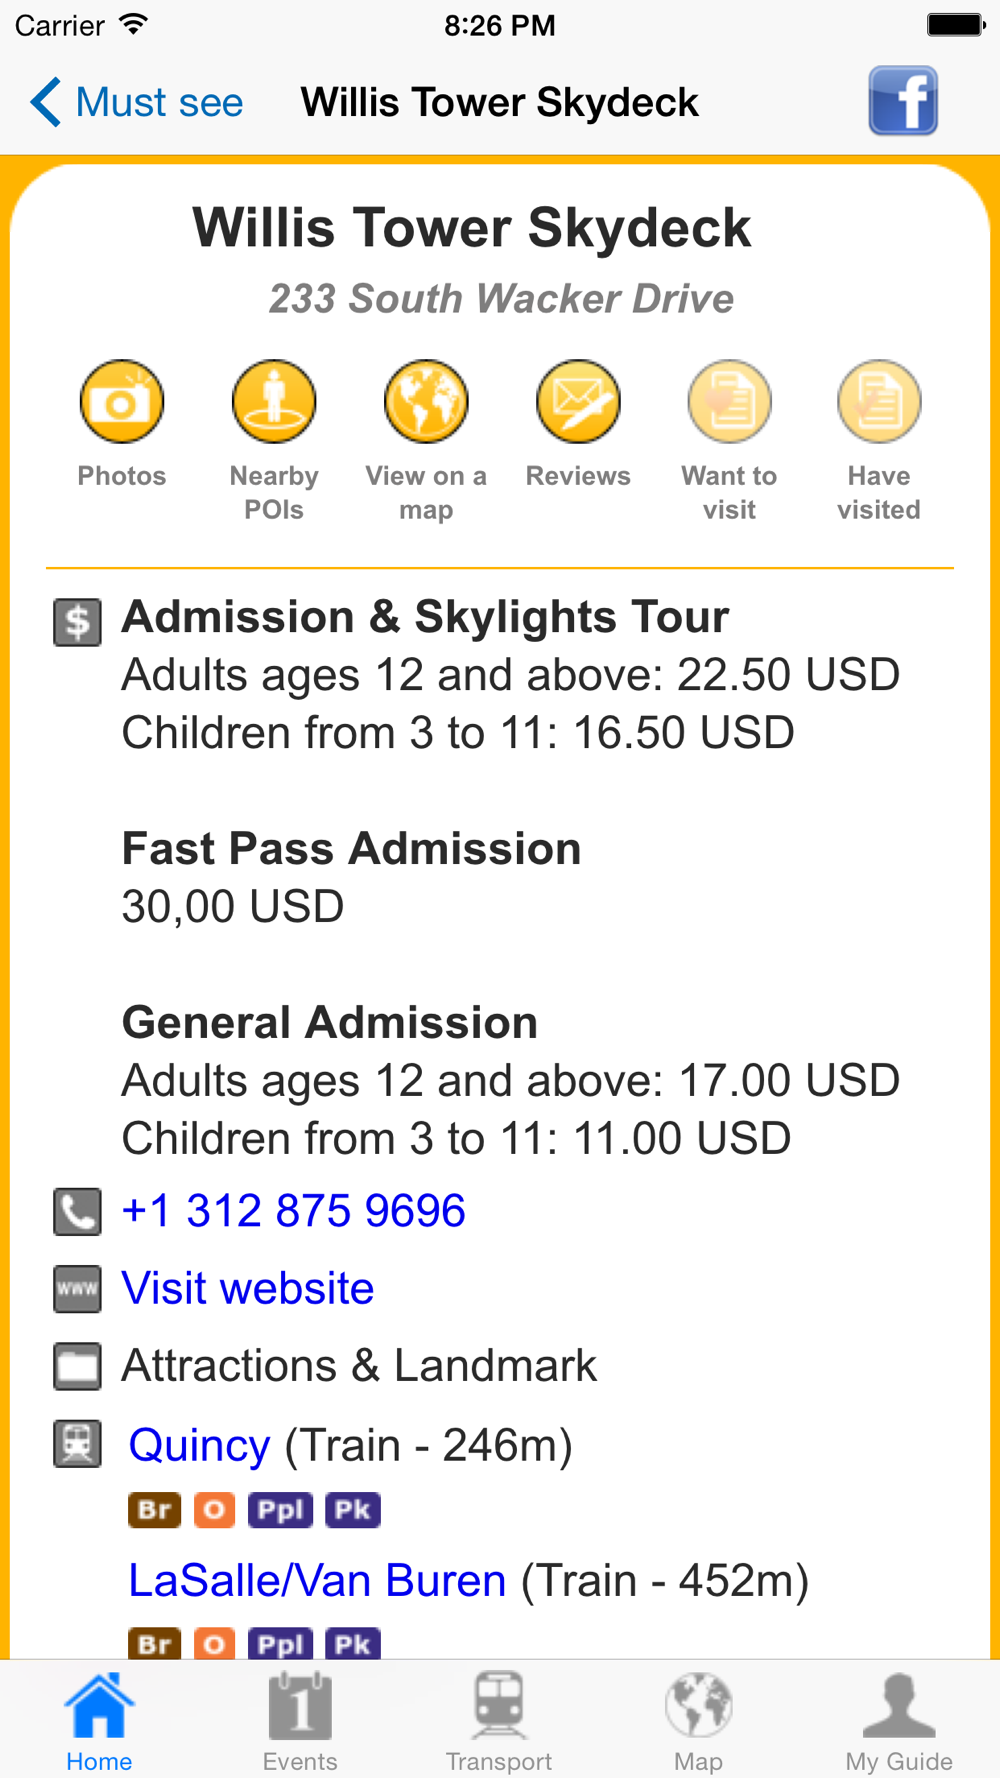Tap the phone icon beside the number
Viewport: 1000px width, 1778px height.
click(x=77, y=1212)
